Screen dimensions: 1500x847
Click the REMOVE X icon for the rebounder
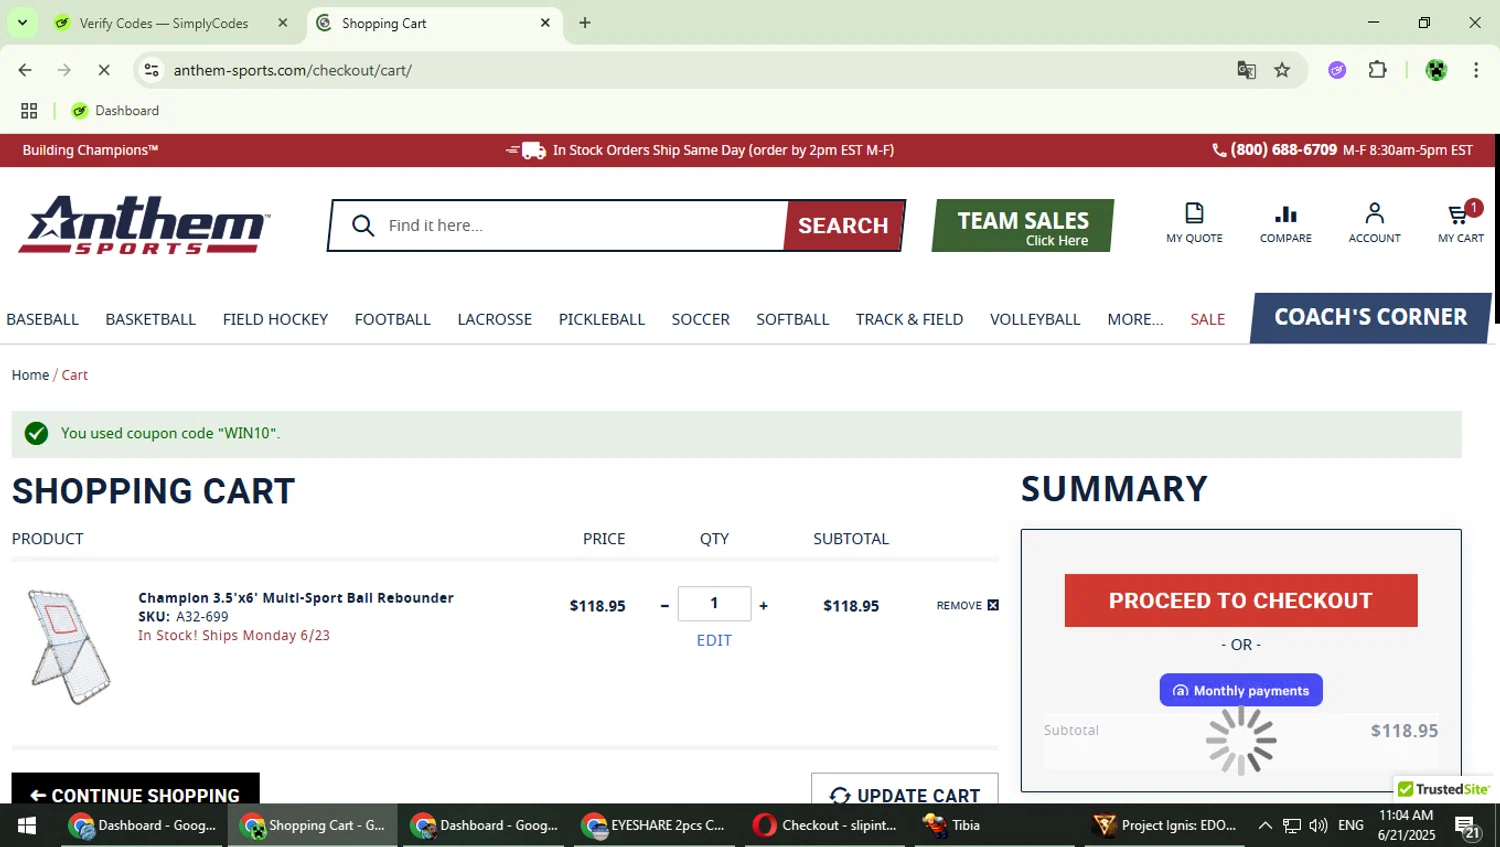pyautogui.click(x=993, y=605)
